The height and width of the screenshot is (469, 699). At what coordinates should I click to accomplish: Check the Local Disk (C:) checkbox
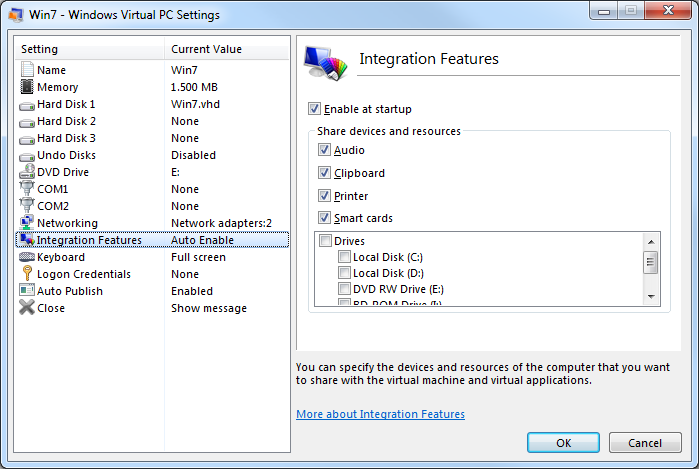(344, 257)
